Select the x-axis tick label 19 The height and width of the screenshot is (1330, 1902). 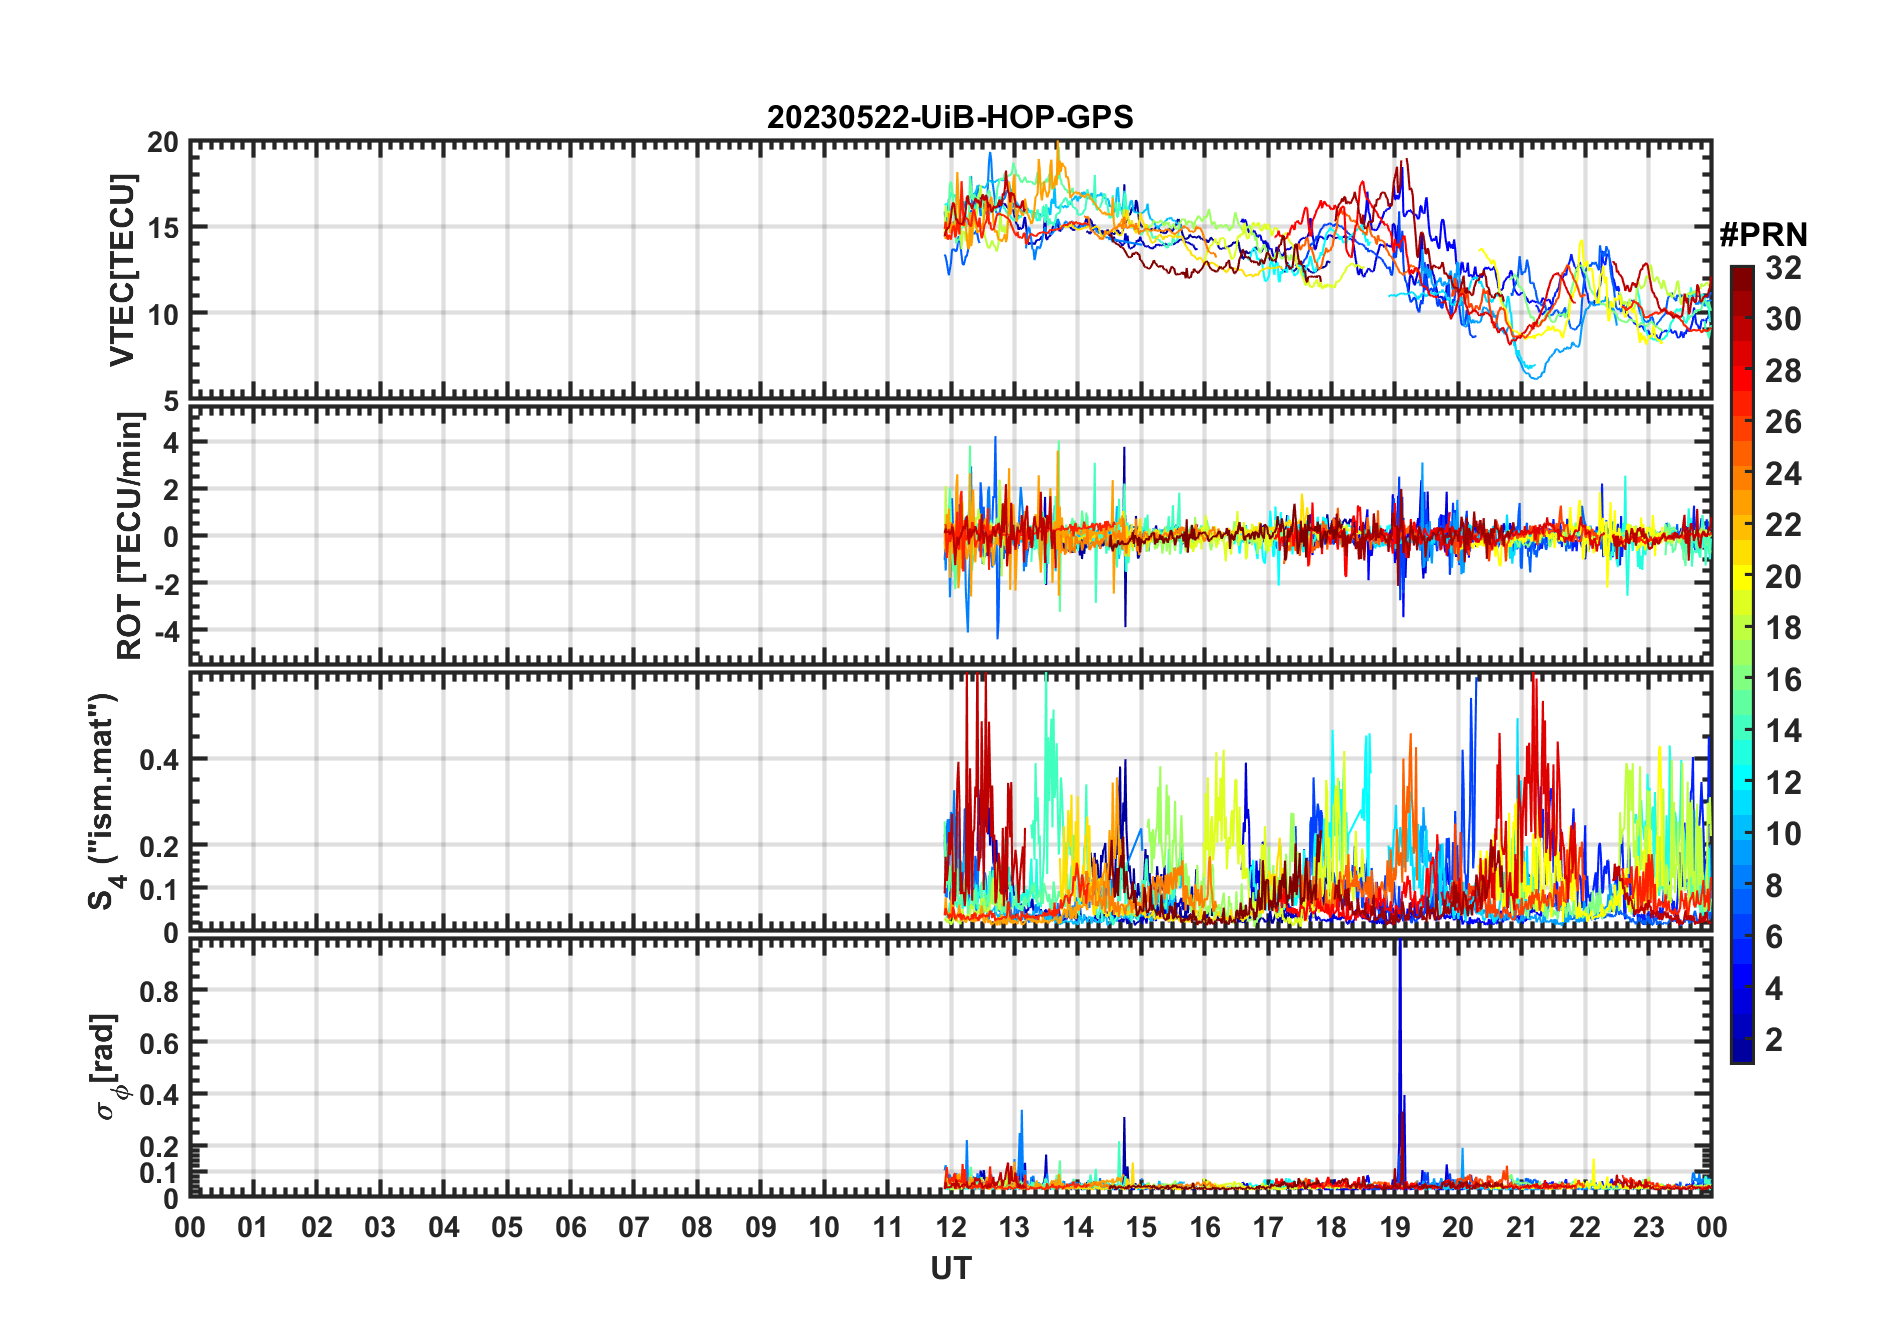[1394, 1227]
